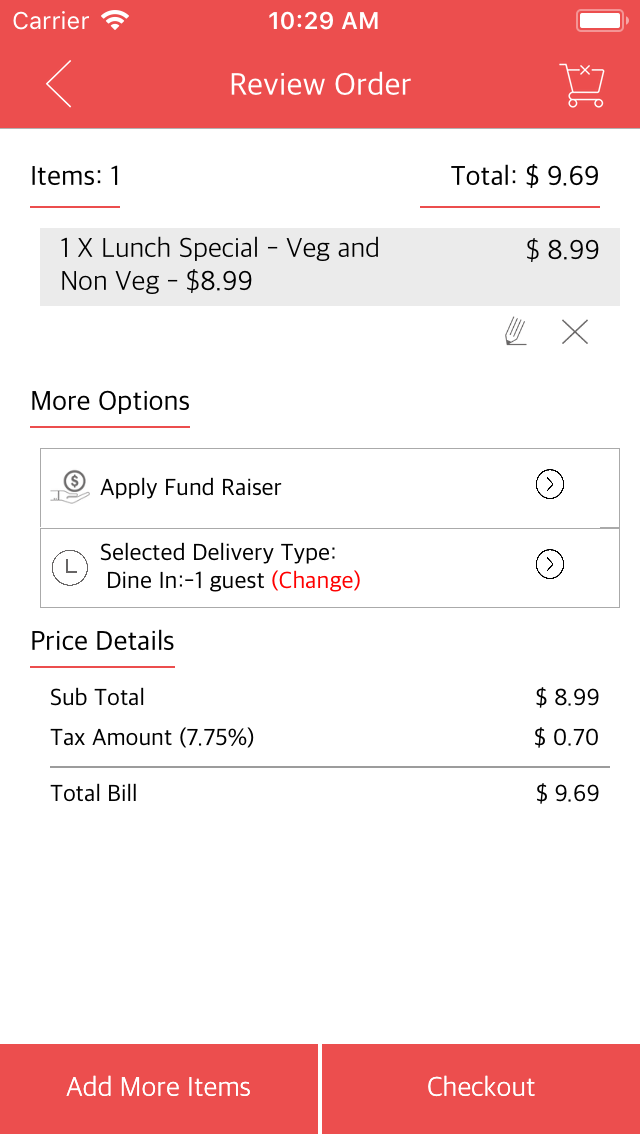640x1136 pixels.
Task: Edit the Lunch Special item with pencil icon
Action: pyautogui.click(x=516, y=332)
